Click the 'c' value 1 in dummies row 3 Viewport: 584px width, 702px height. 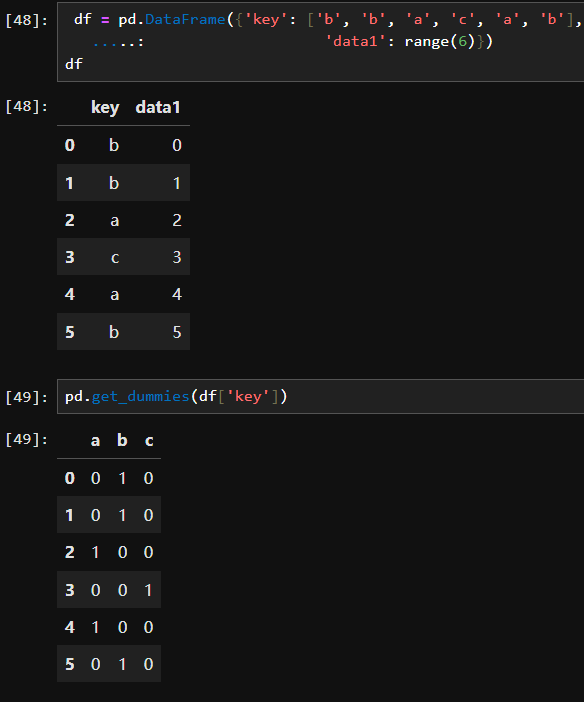[148, 590]
